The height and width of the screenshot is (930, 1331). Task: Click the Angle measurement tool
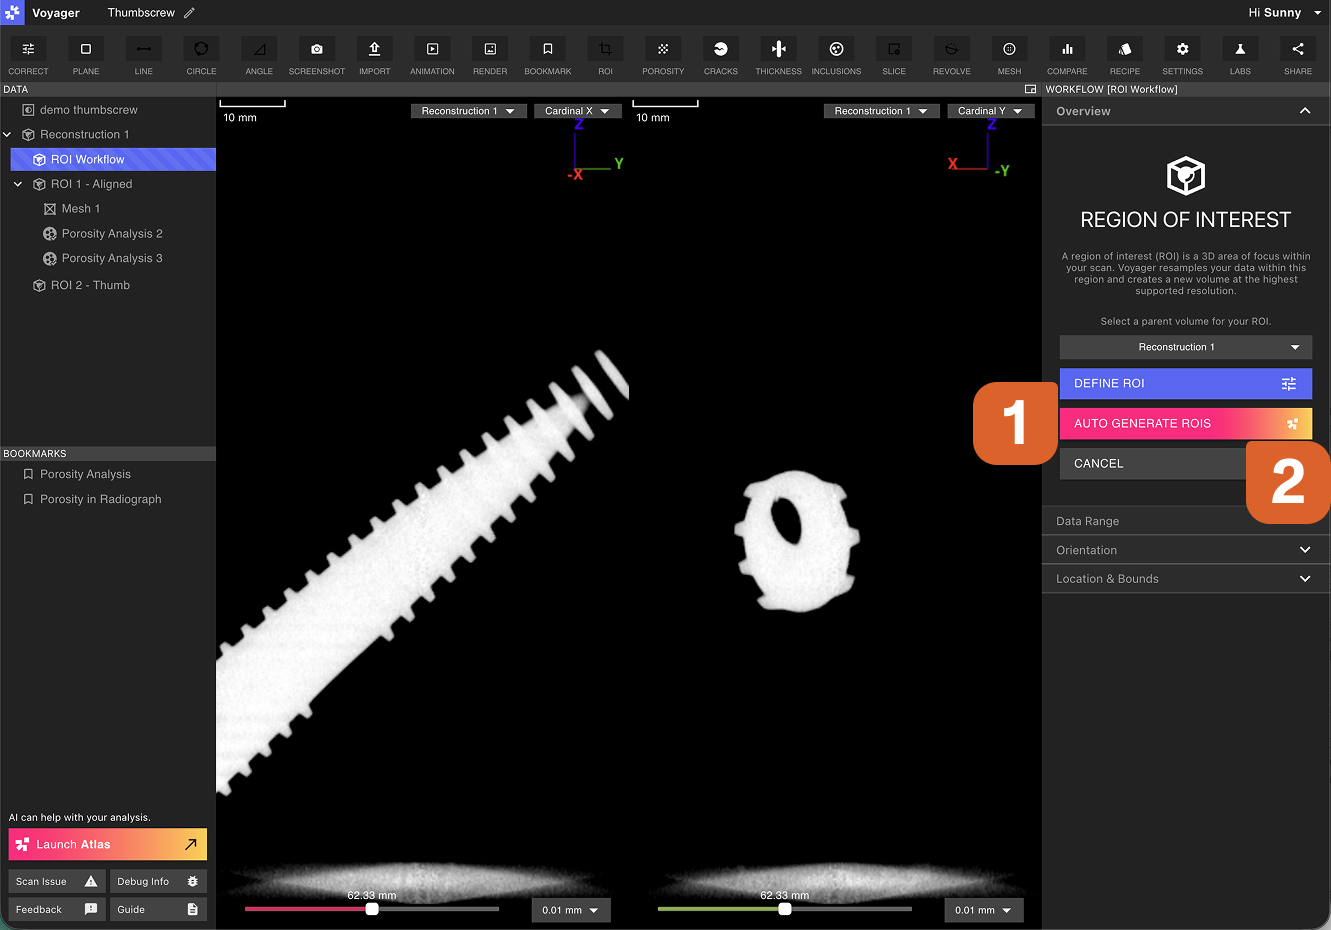tap(259, 50)
